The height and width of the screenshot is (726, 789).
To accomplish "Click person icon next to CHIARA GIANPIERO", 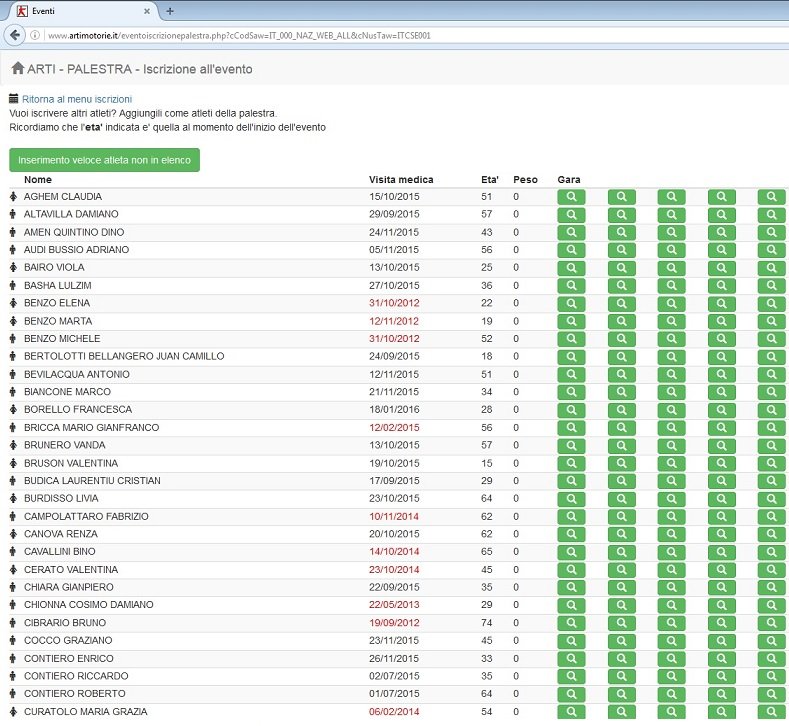I will tap(14, 587).
